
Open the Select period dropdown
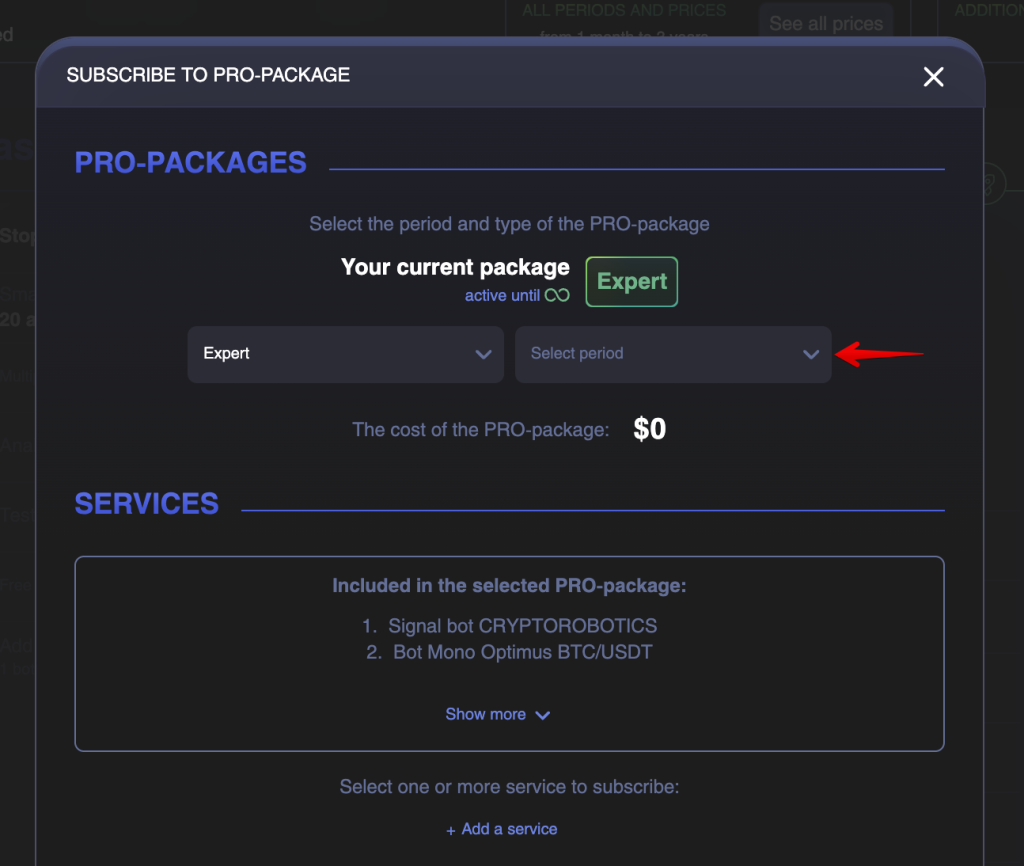pos(673,354)
